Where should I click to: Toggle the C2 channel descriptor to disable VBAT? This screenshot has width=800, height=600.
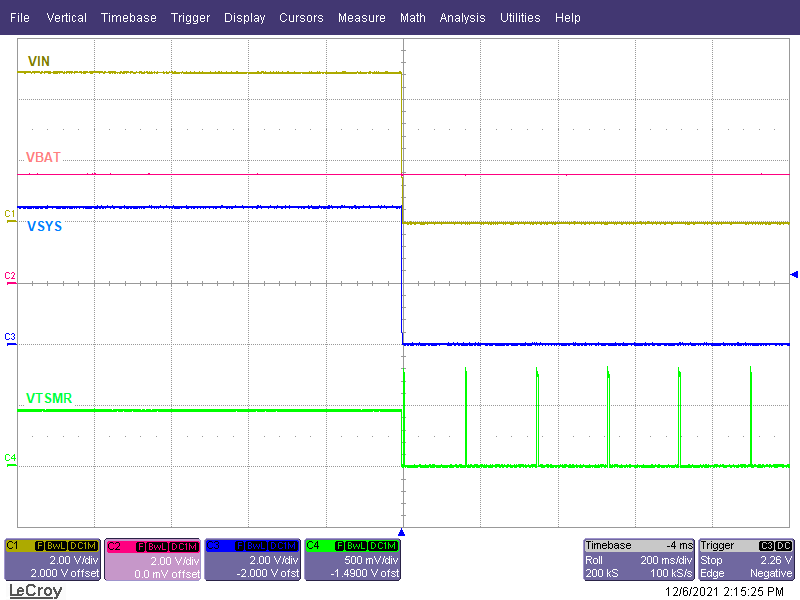tap(152, 557)
